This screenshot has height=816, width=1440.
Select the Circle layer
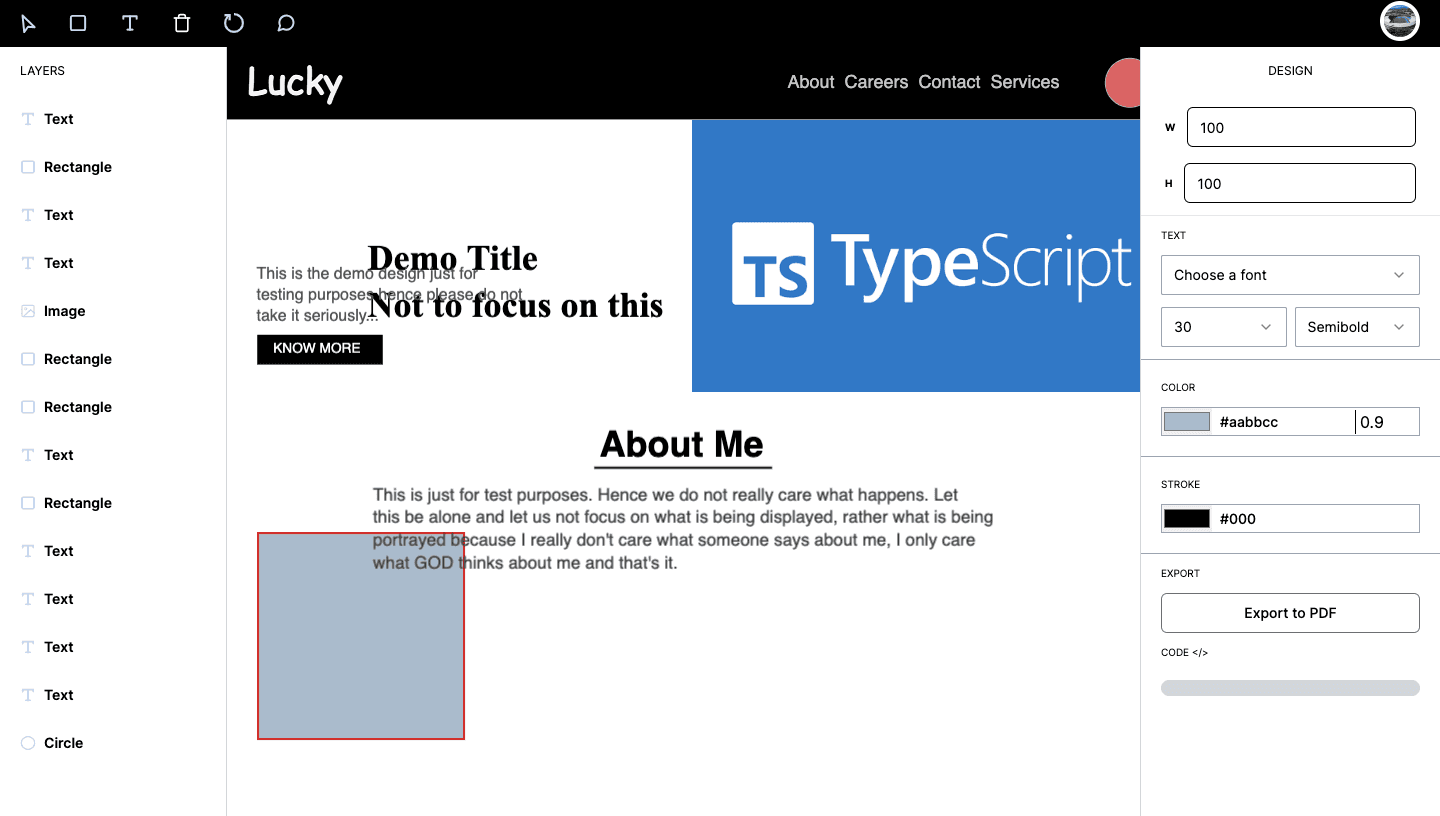113,743
